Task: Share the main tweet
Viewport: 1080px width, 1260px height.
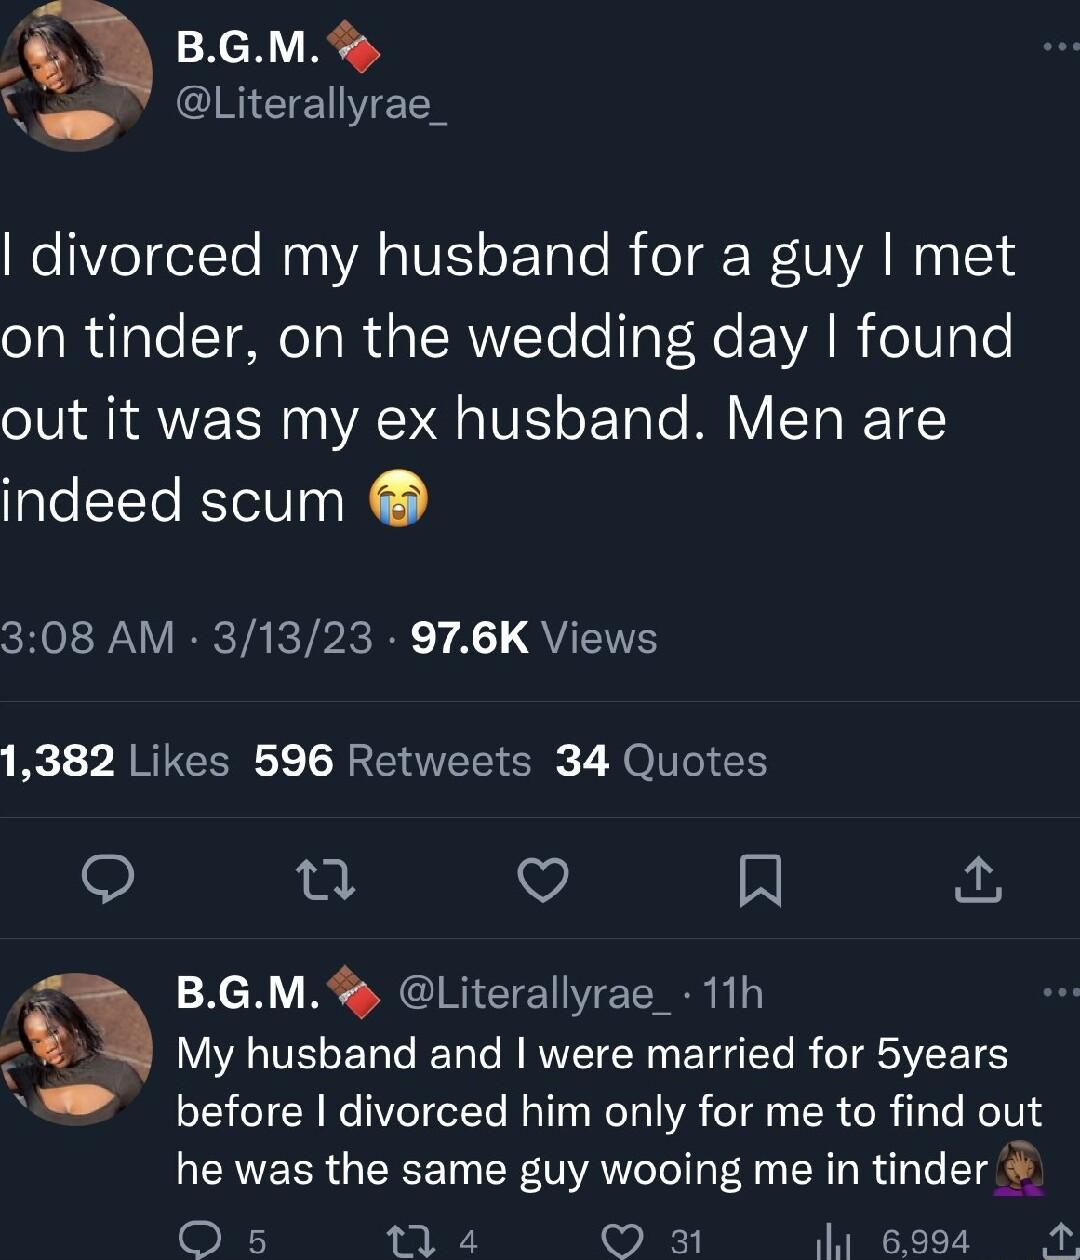Action: click(977, 880)
